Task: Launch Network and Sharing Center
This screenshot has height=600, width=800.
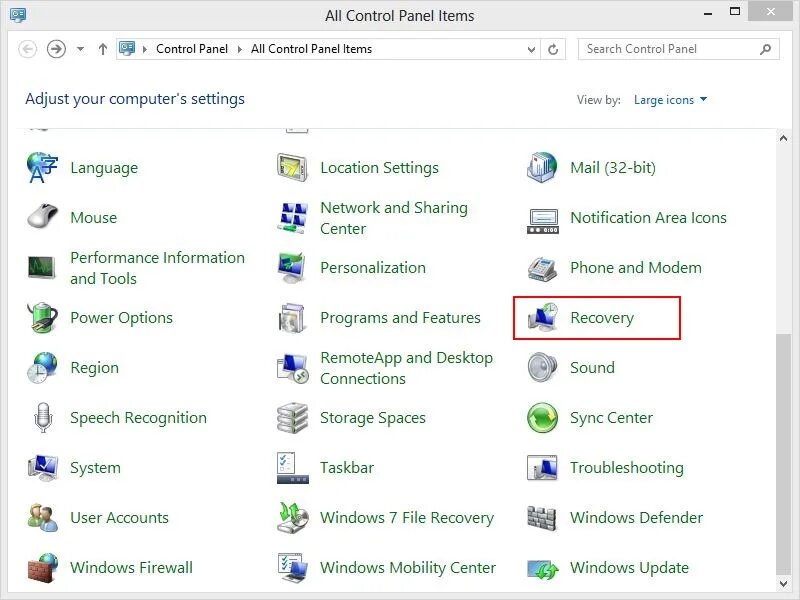Action: coord(393,217)
